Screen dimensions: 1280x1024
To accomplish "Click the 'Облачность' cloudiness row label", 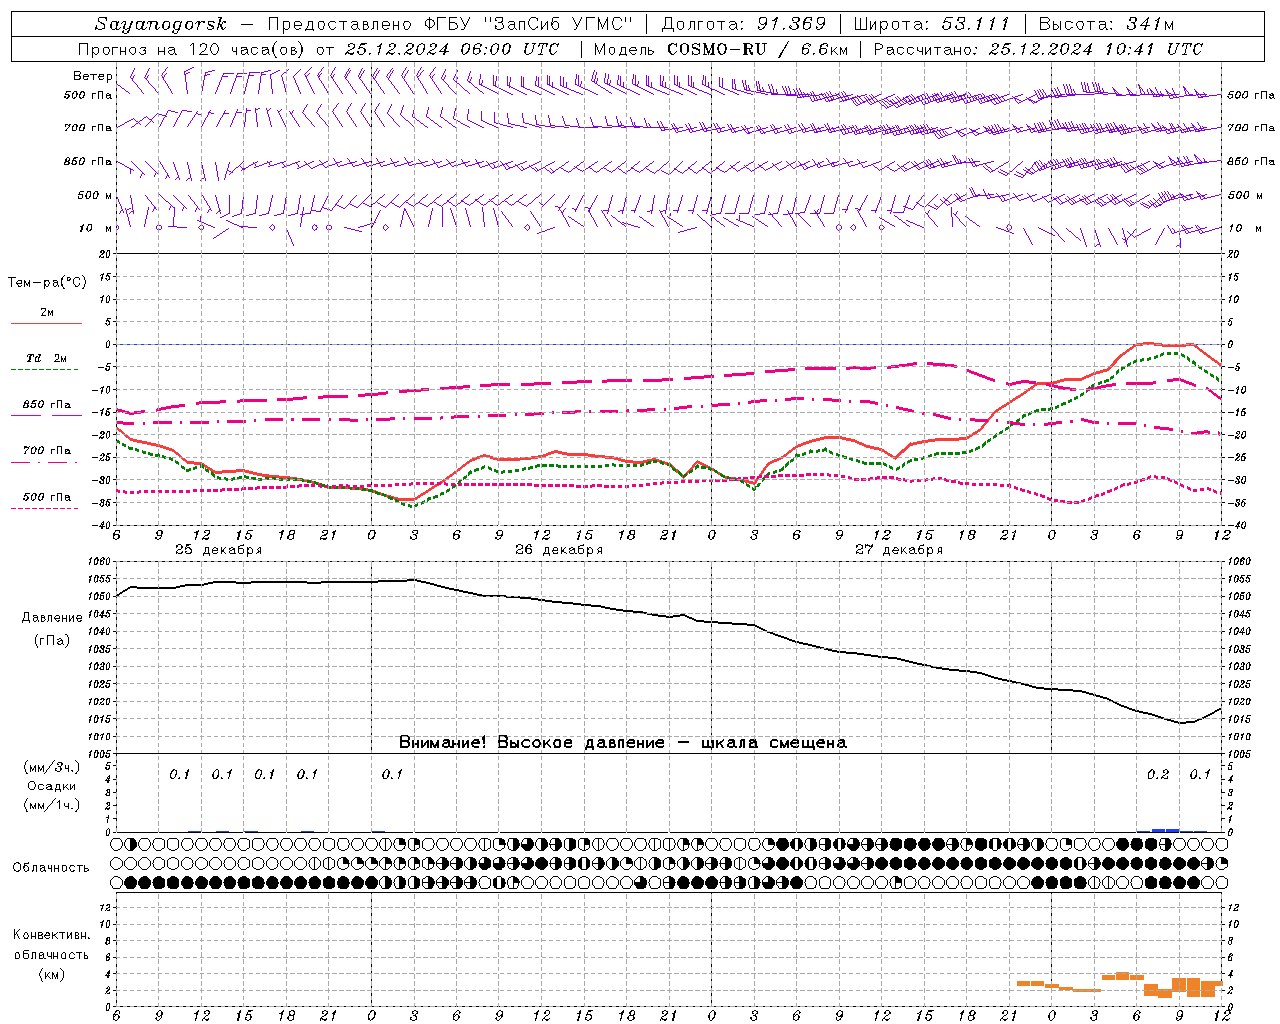I will click(51, 868).
